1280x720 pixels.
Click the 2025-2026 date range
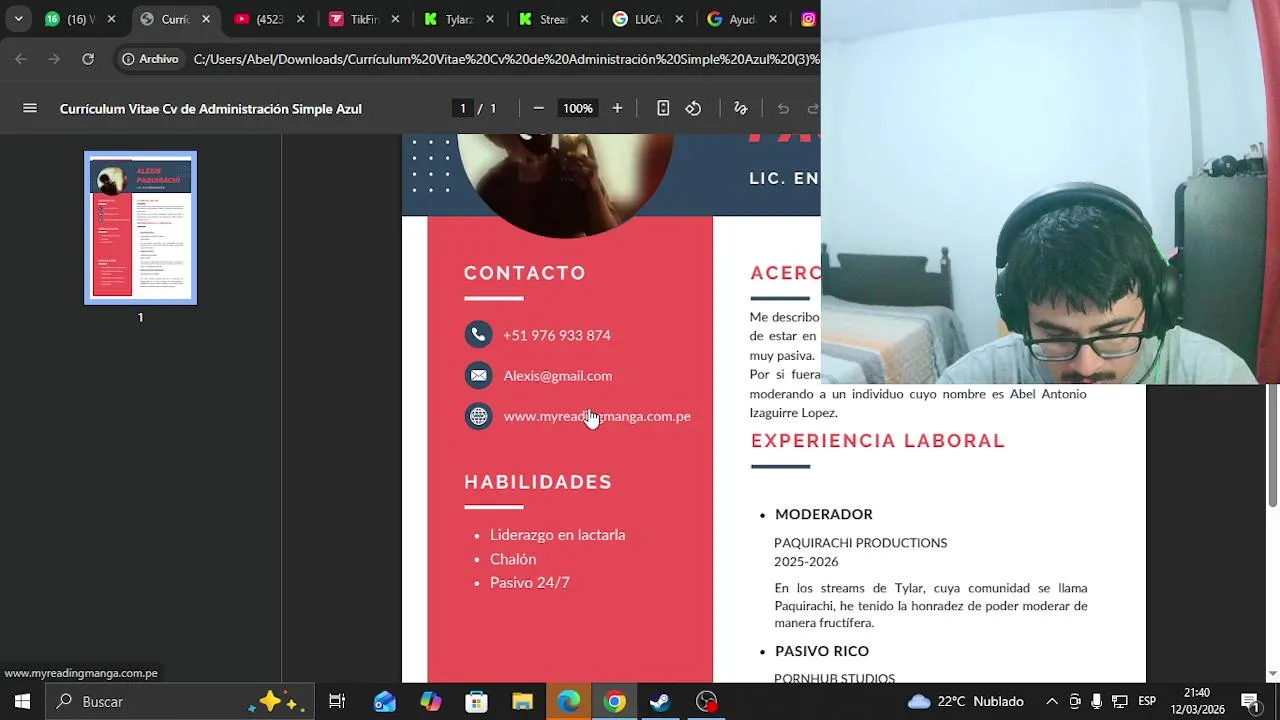pos(806,562)
